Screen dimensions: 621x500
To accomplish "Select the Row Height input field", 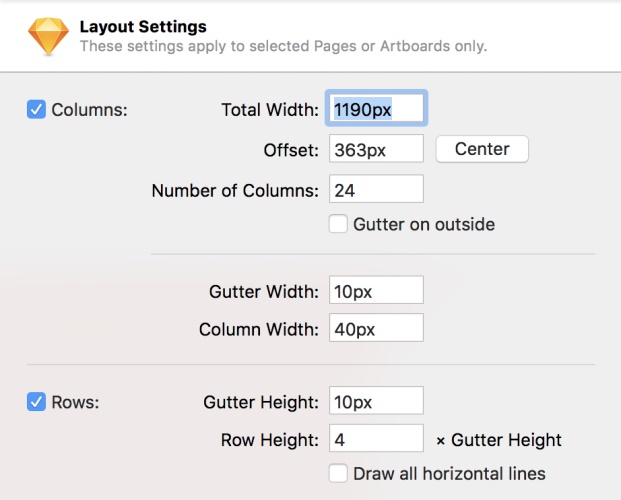I will click(376, 439).
